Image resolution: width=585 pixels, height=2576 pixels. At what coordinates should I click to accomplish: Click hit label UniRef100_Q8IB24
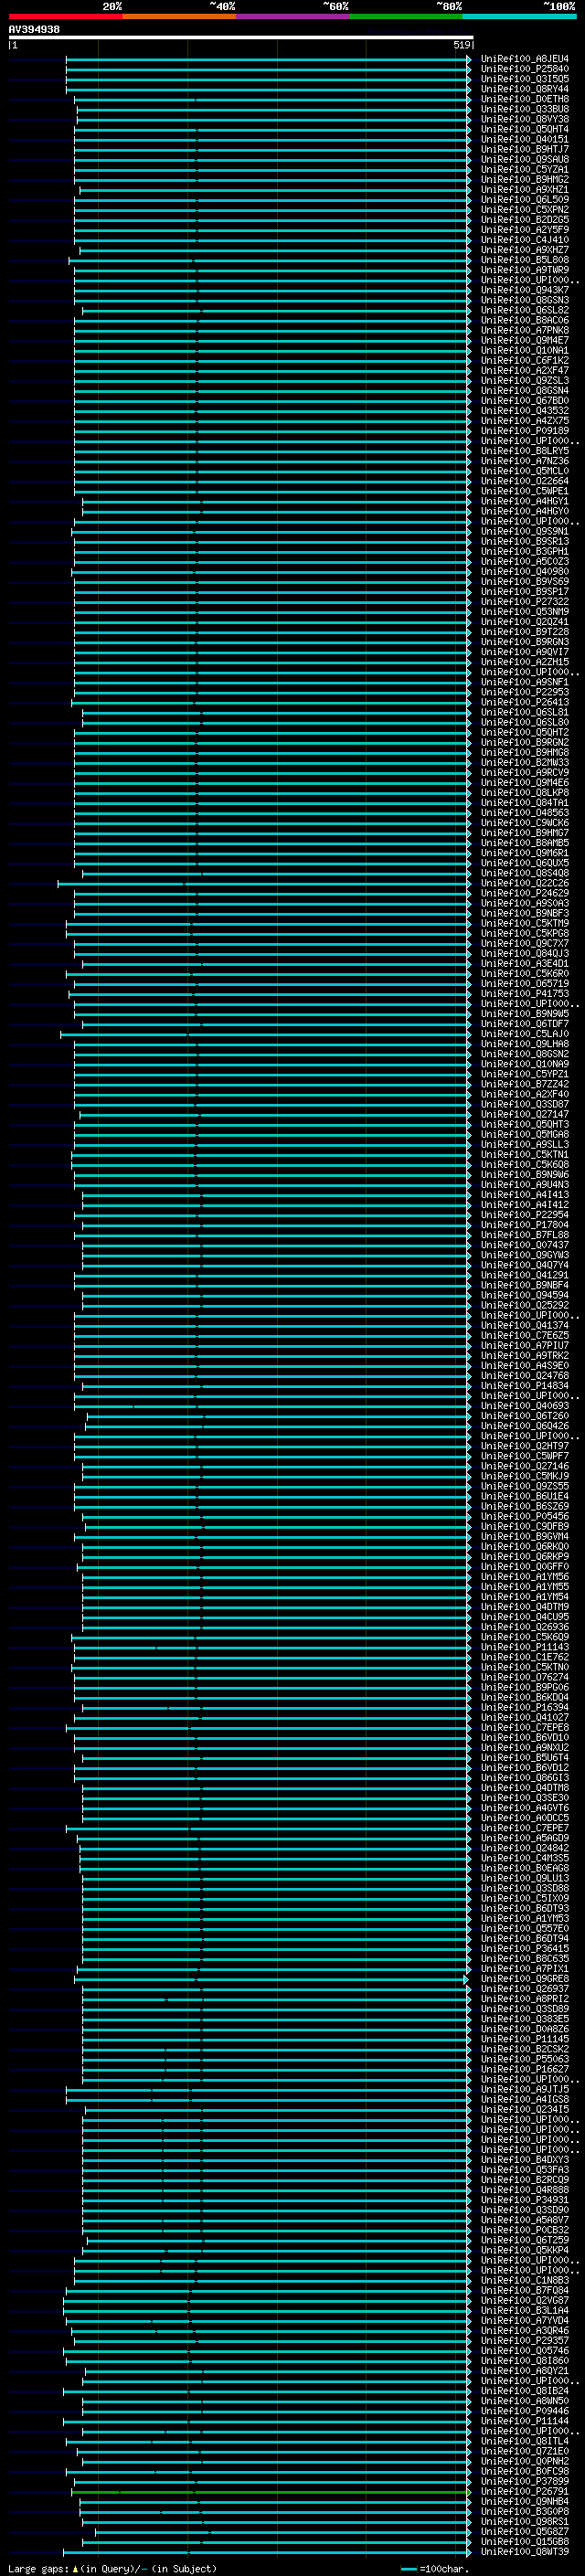(x=525, y=2390)
